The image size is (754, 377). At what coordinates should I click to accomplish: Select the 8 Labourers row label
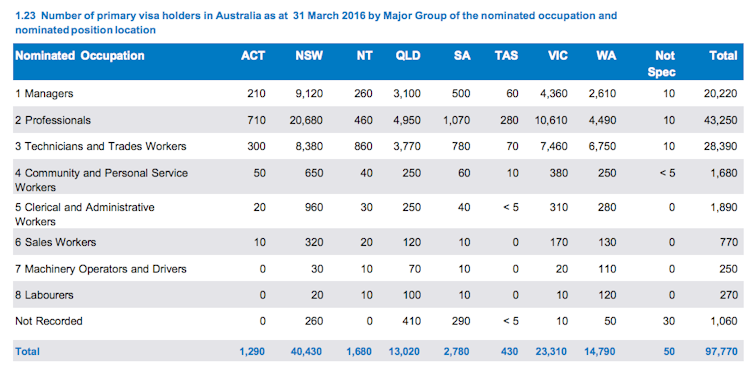[x=44, y=295]
